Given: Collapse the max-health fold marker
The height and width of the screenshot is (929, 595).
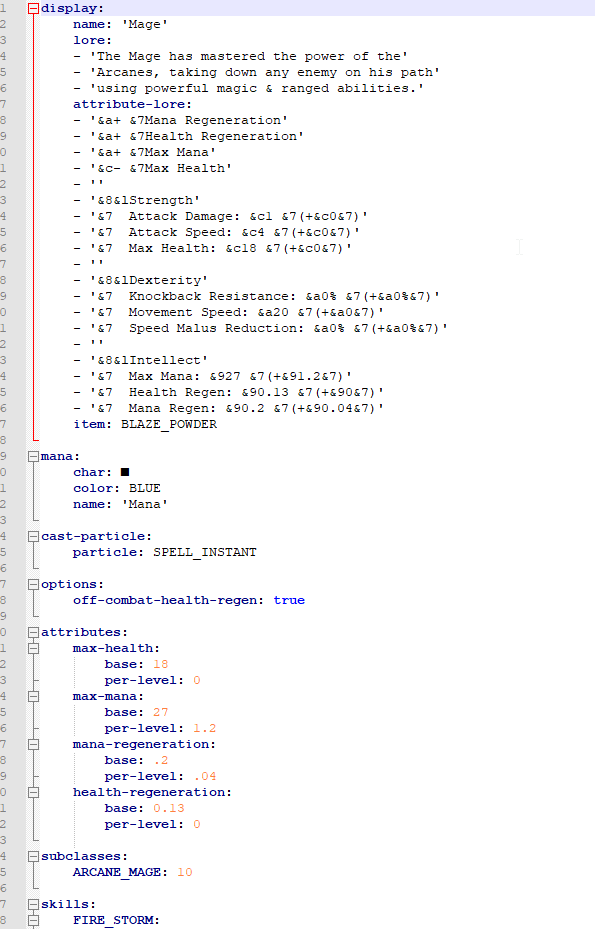Looking at the screenshot, I should 34,648.
